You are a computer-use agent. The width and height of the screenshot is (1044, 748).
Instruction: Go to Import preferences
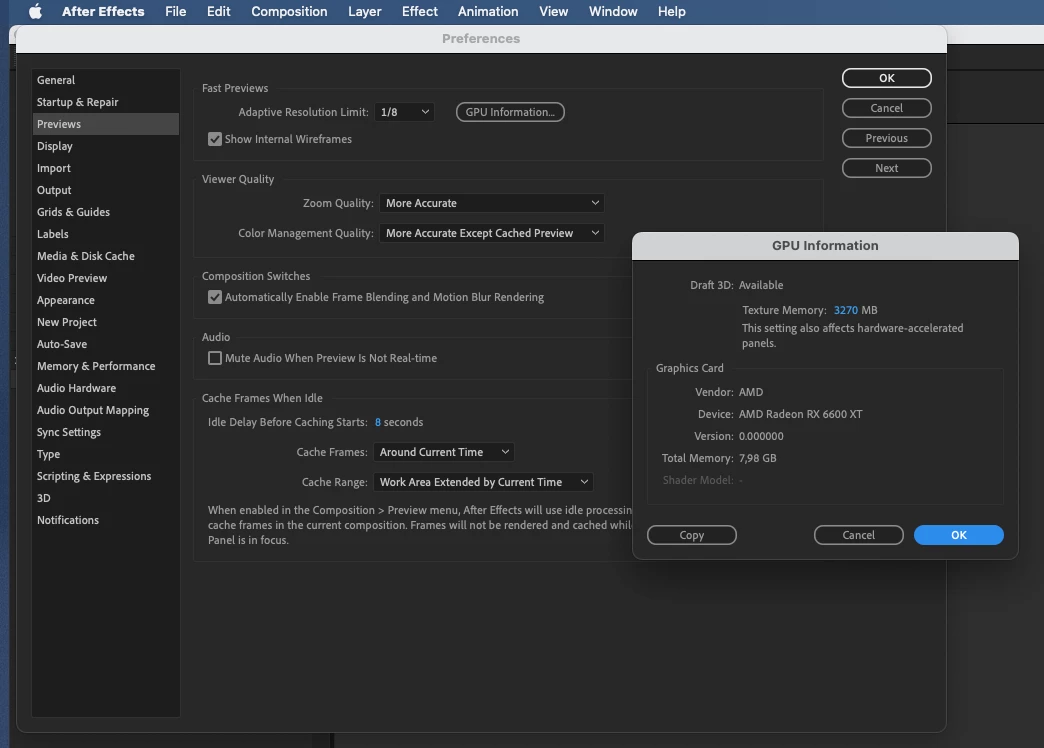coord(106,168)
